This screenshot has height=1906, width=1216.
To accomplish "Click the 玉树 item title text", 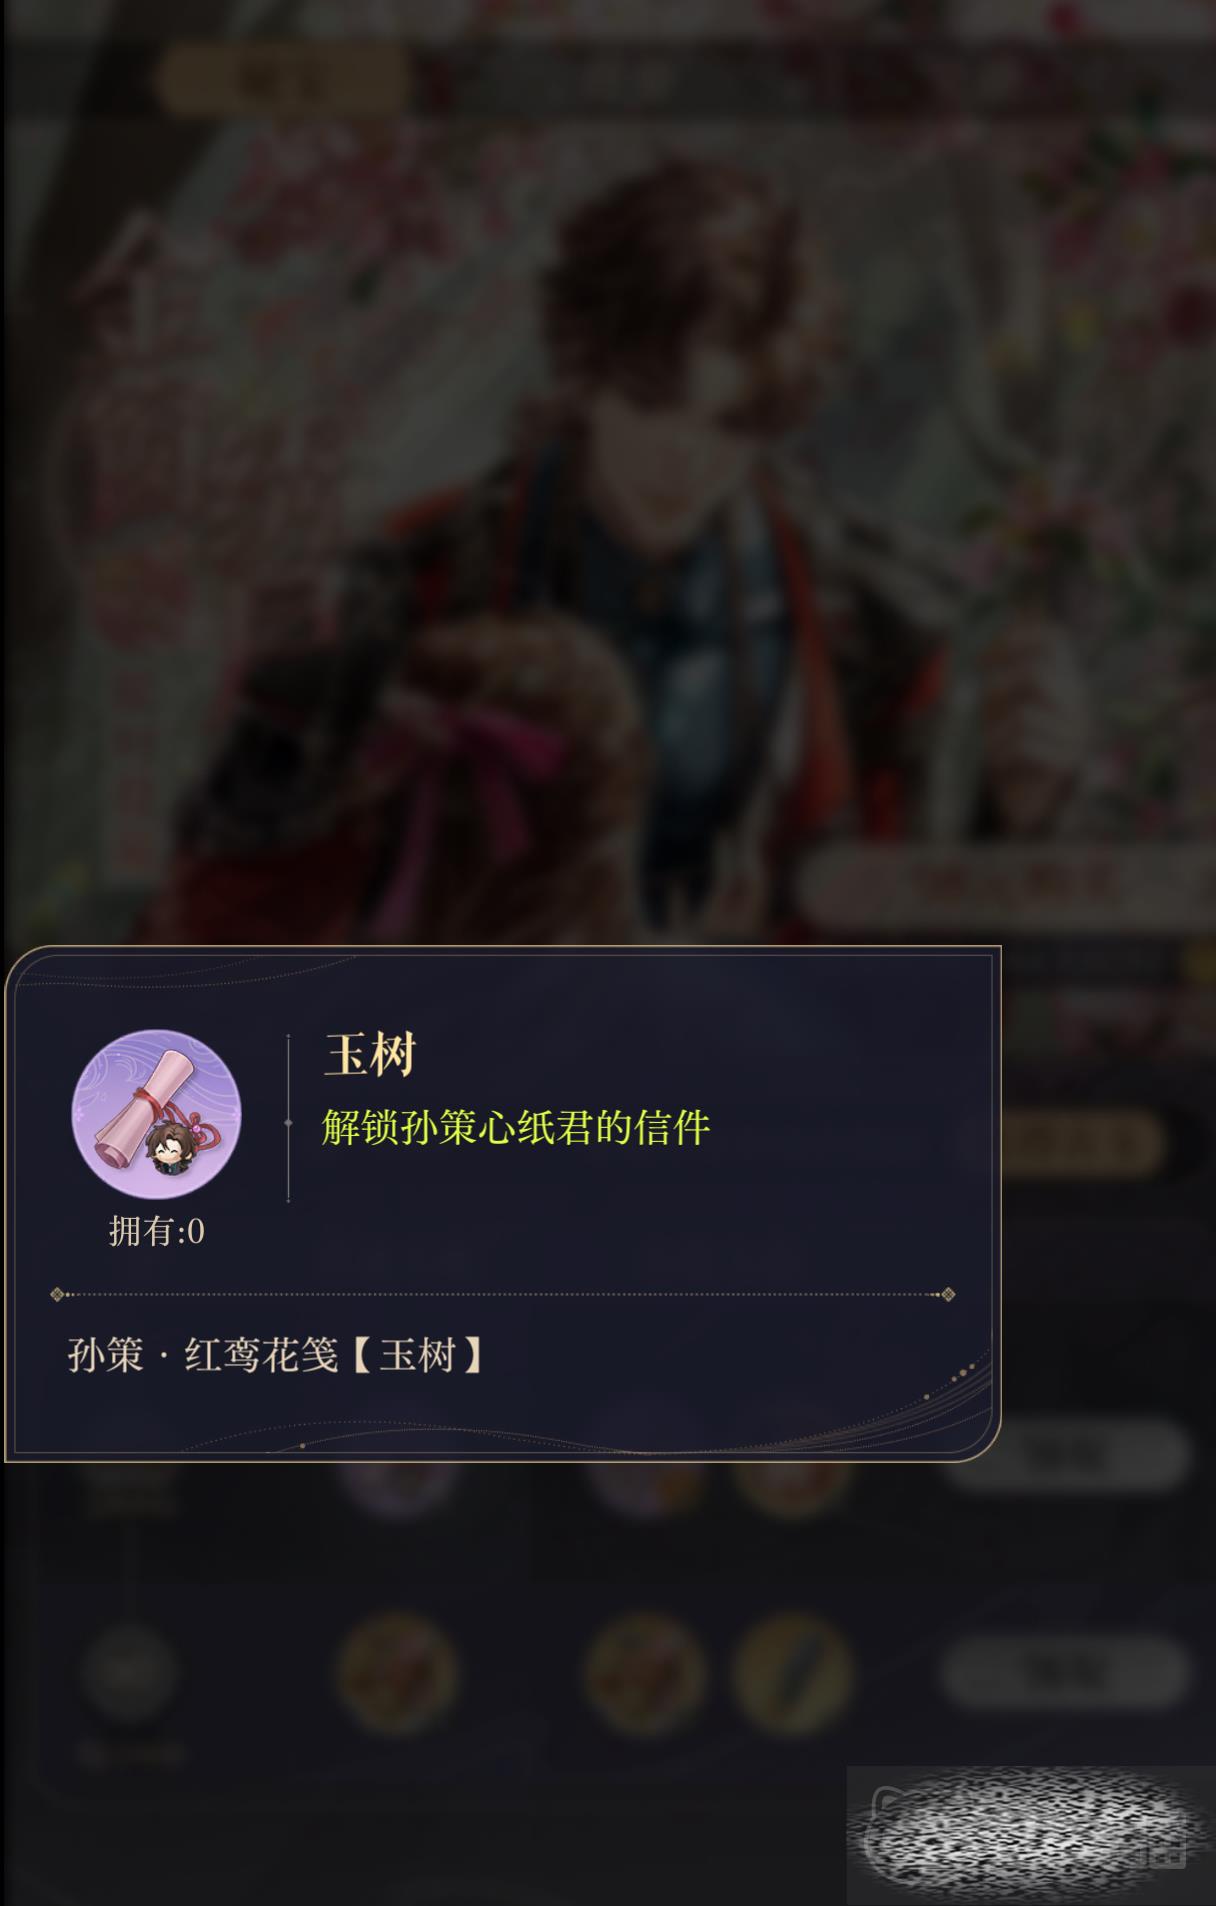I will tap(370, 1054).
